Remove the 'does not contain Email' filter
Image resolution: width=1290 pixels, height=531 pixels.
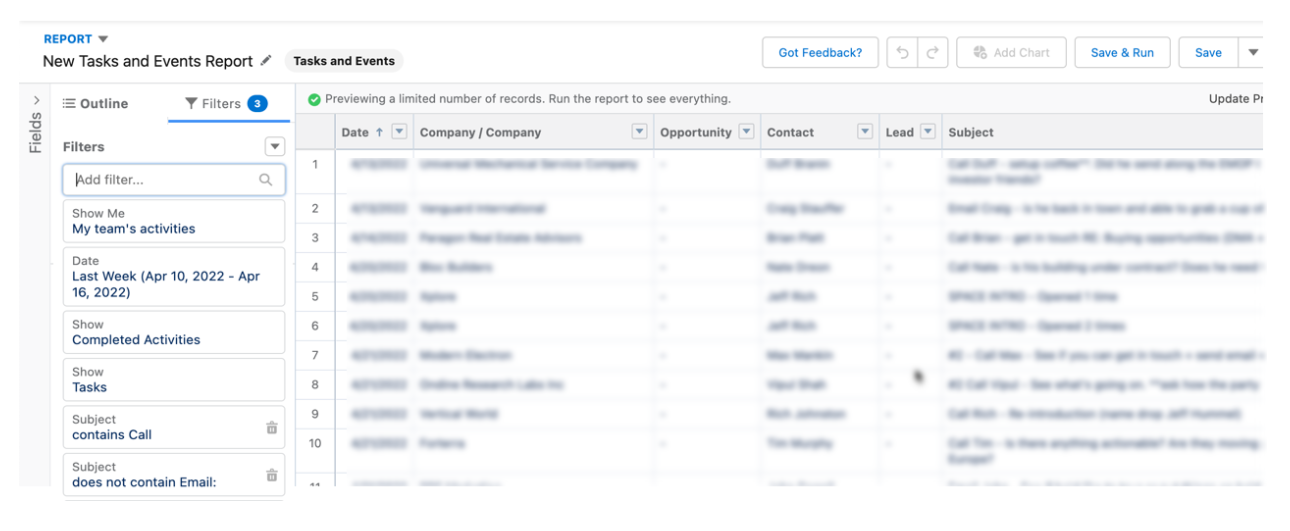tap(271, 475)
